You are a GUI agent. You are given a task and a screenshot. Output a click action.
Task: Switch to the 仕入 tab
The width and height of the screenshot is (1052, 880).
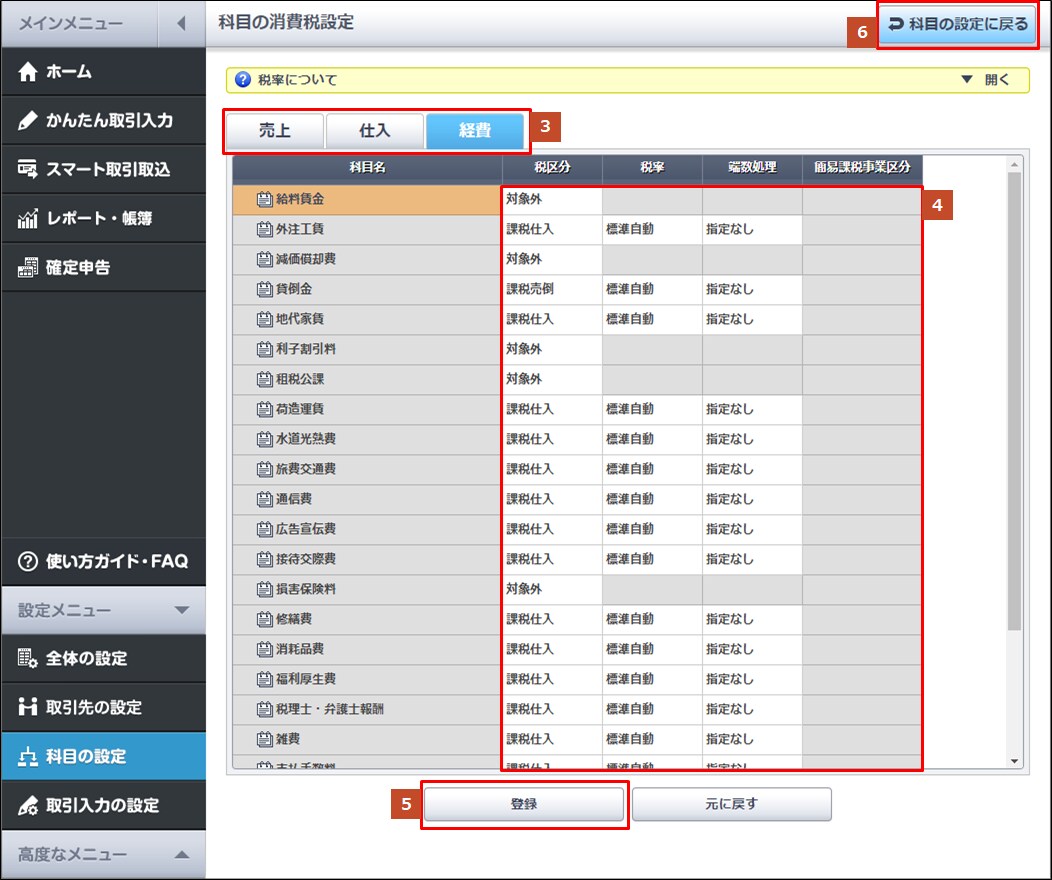point(374,131)
